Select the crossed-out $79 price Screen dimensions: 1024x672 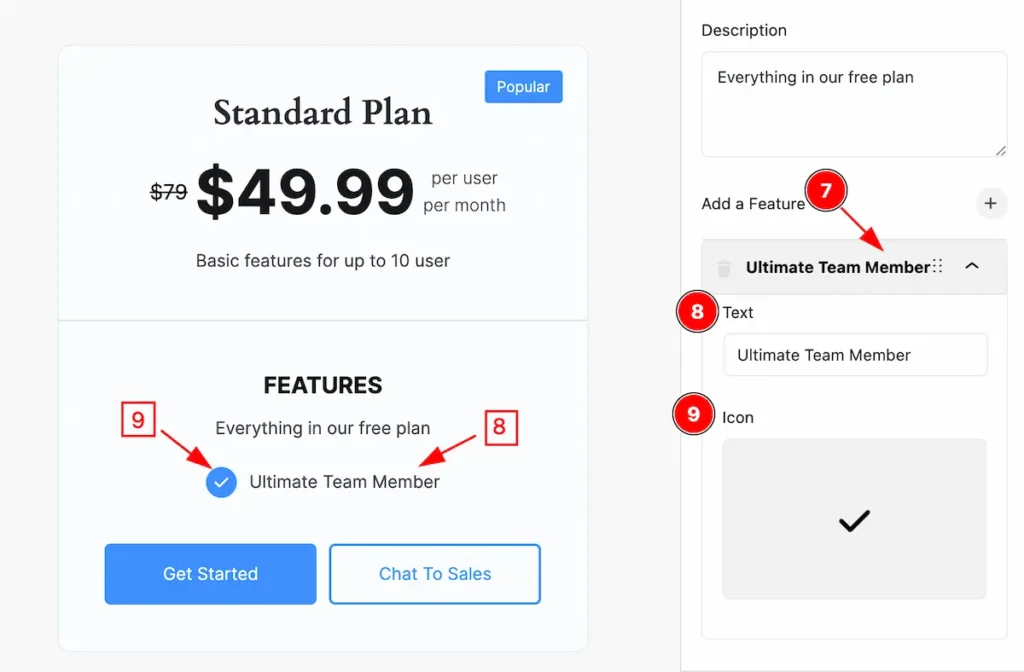pos(168,191)
